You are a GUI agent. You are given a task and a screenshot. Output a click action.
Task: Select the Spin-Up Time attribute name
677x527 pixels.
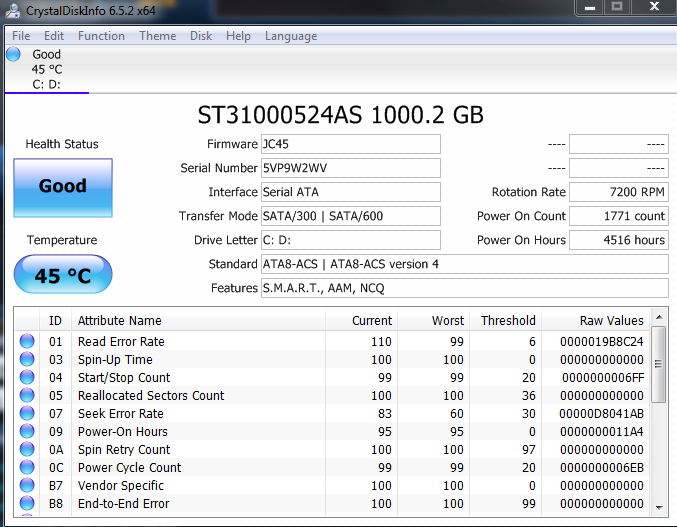click(115, 360)
